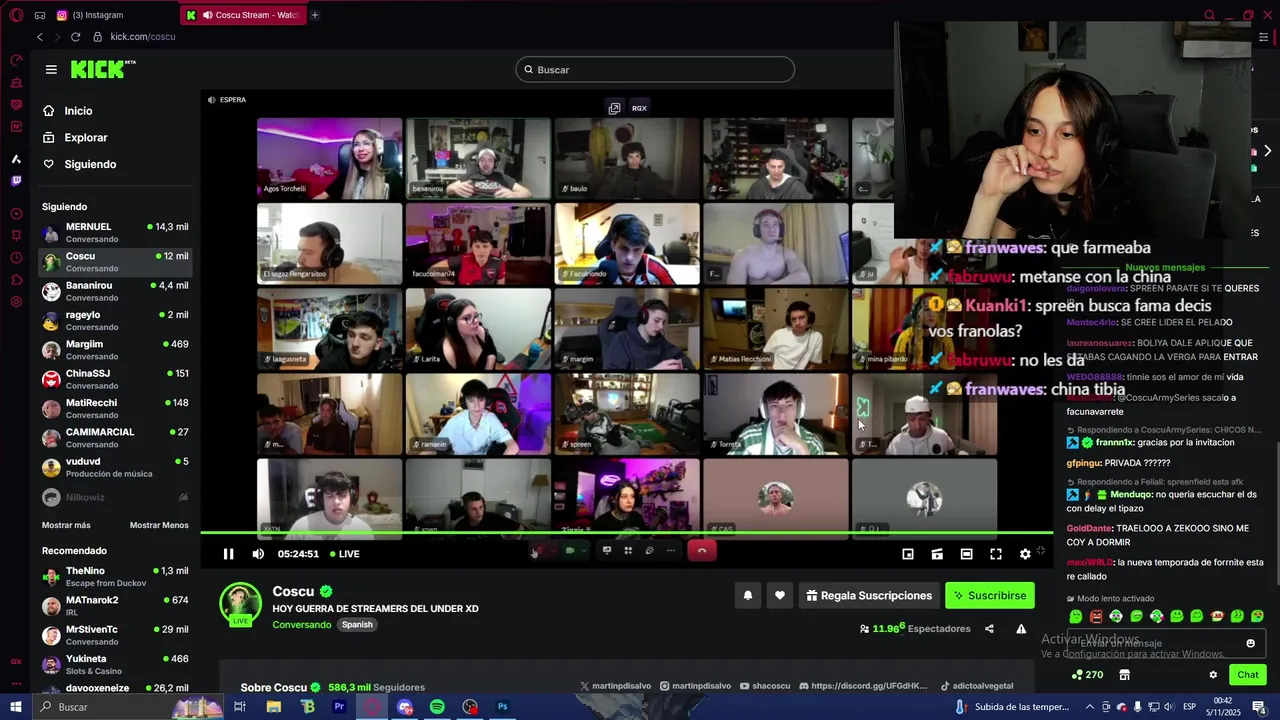Mute the stream volume
The height and width of the screenshot is (720, 1280).
(258, 554)
